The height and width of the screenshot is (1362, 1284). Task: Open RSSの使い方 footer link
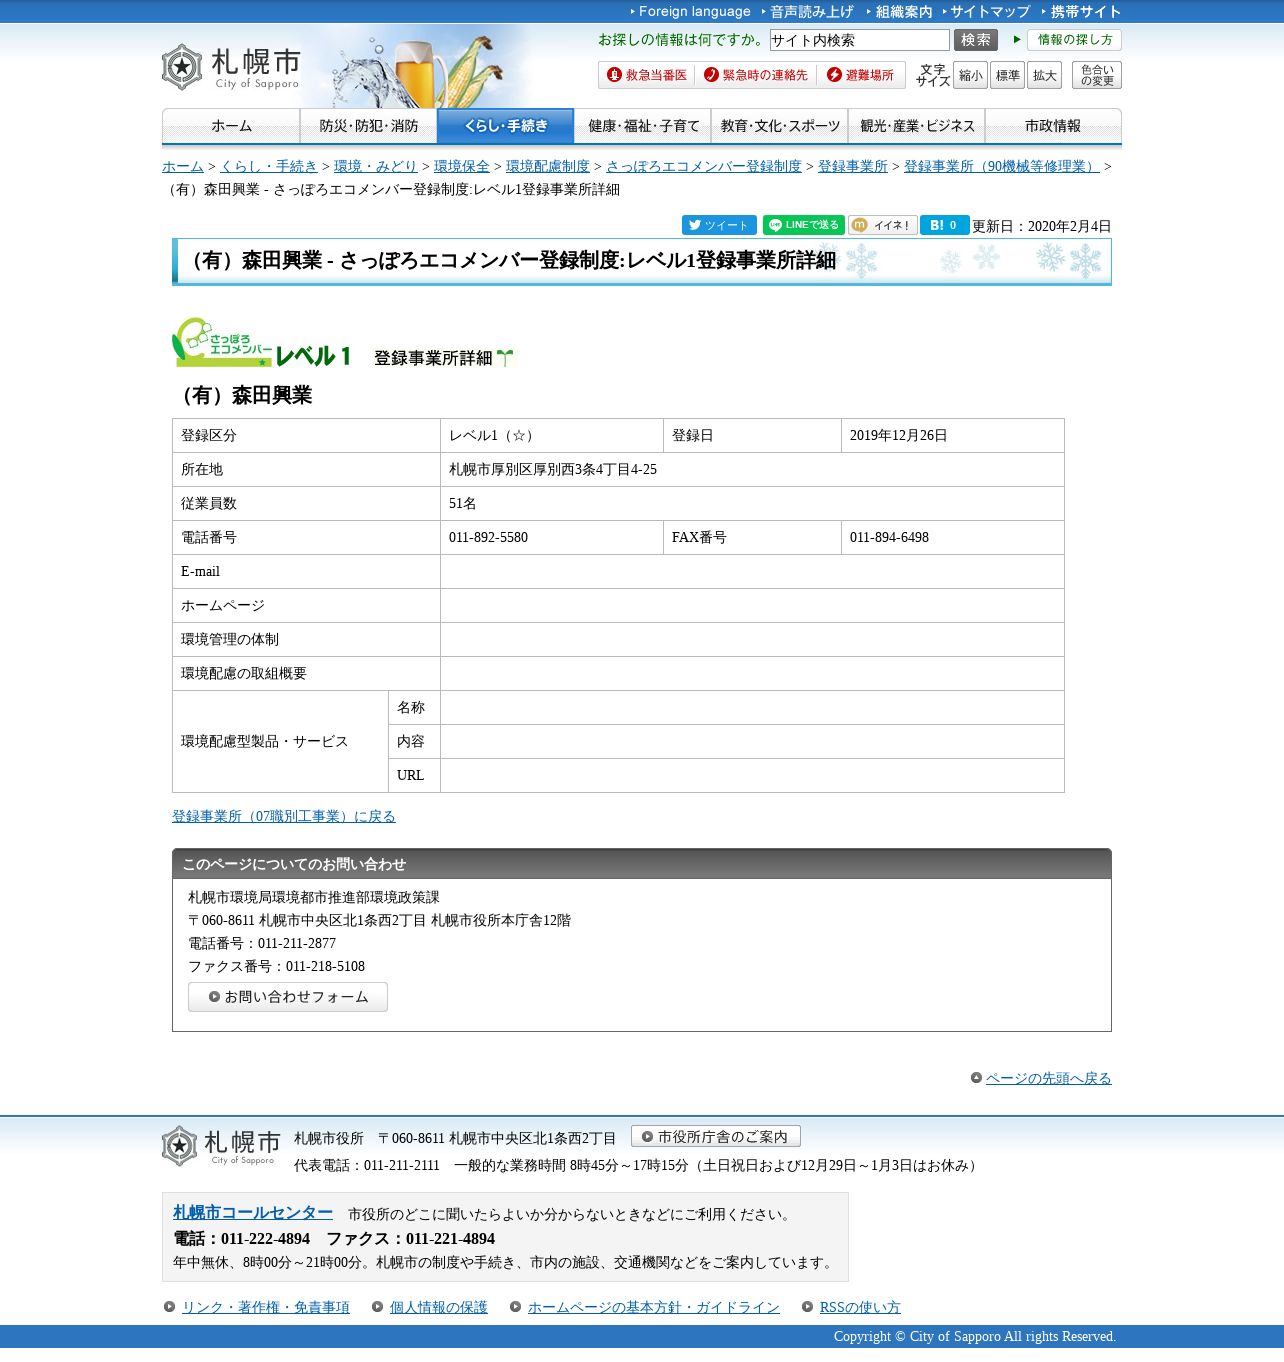pos(860,1307)
